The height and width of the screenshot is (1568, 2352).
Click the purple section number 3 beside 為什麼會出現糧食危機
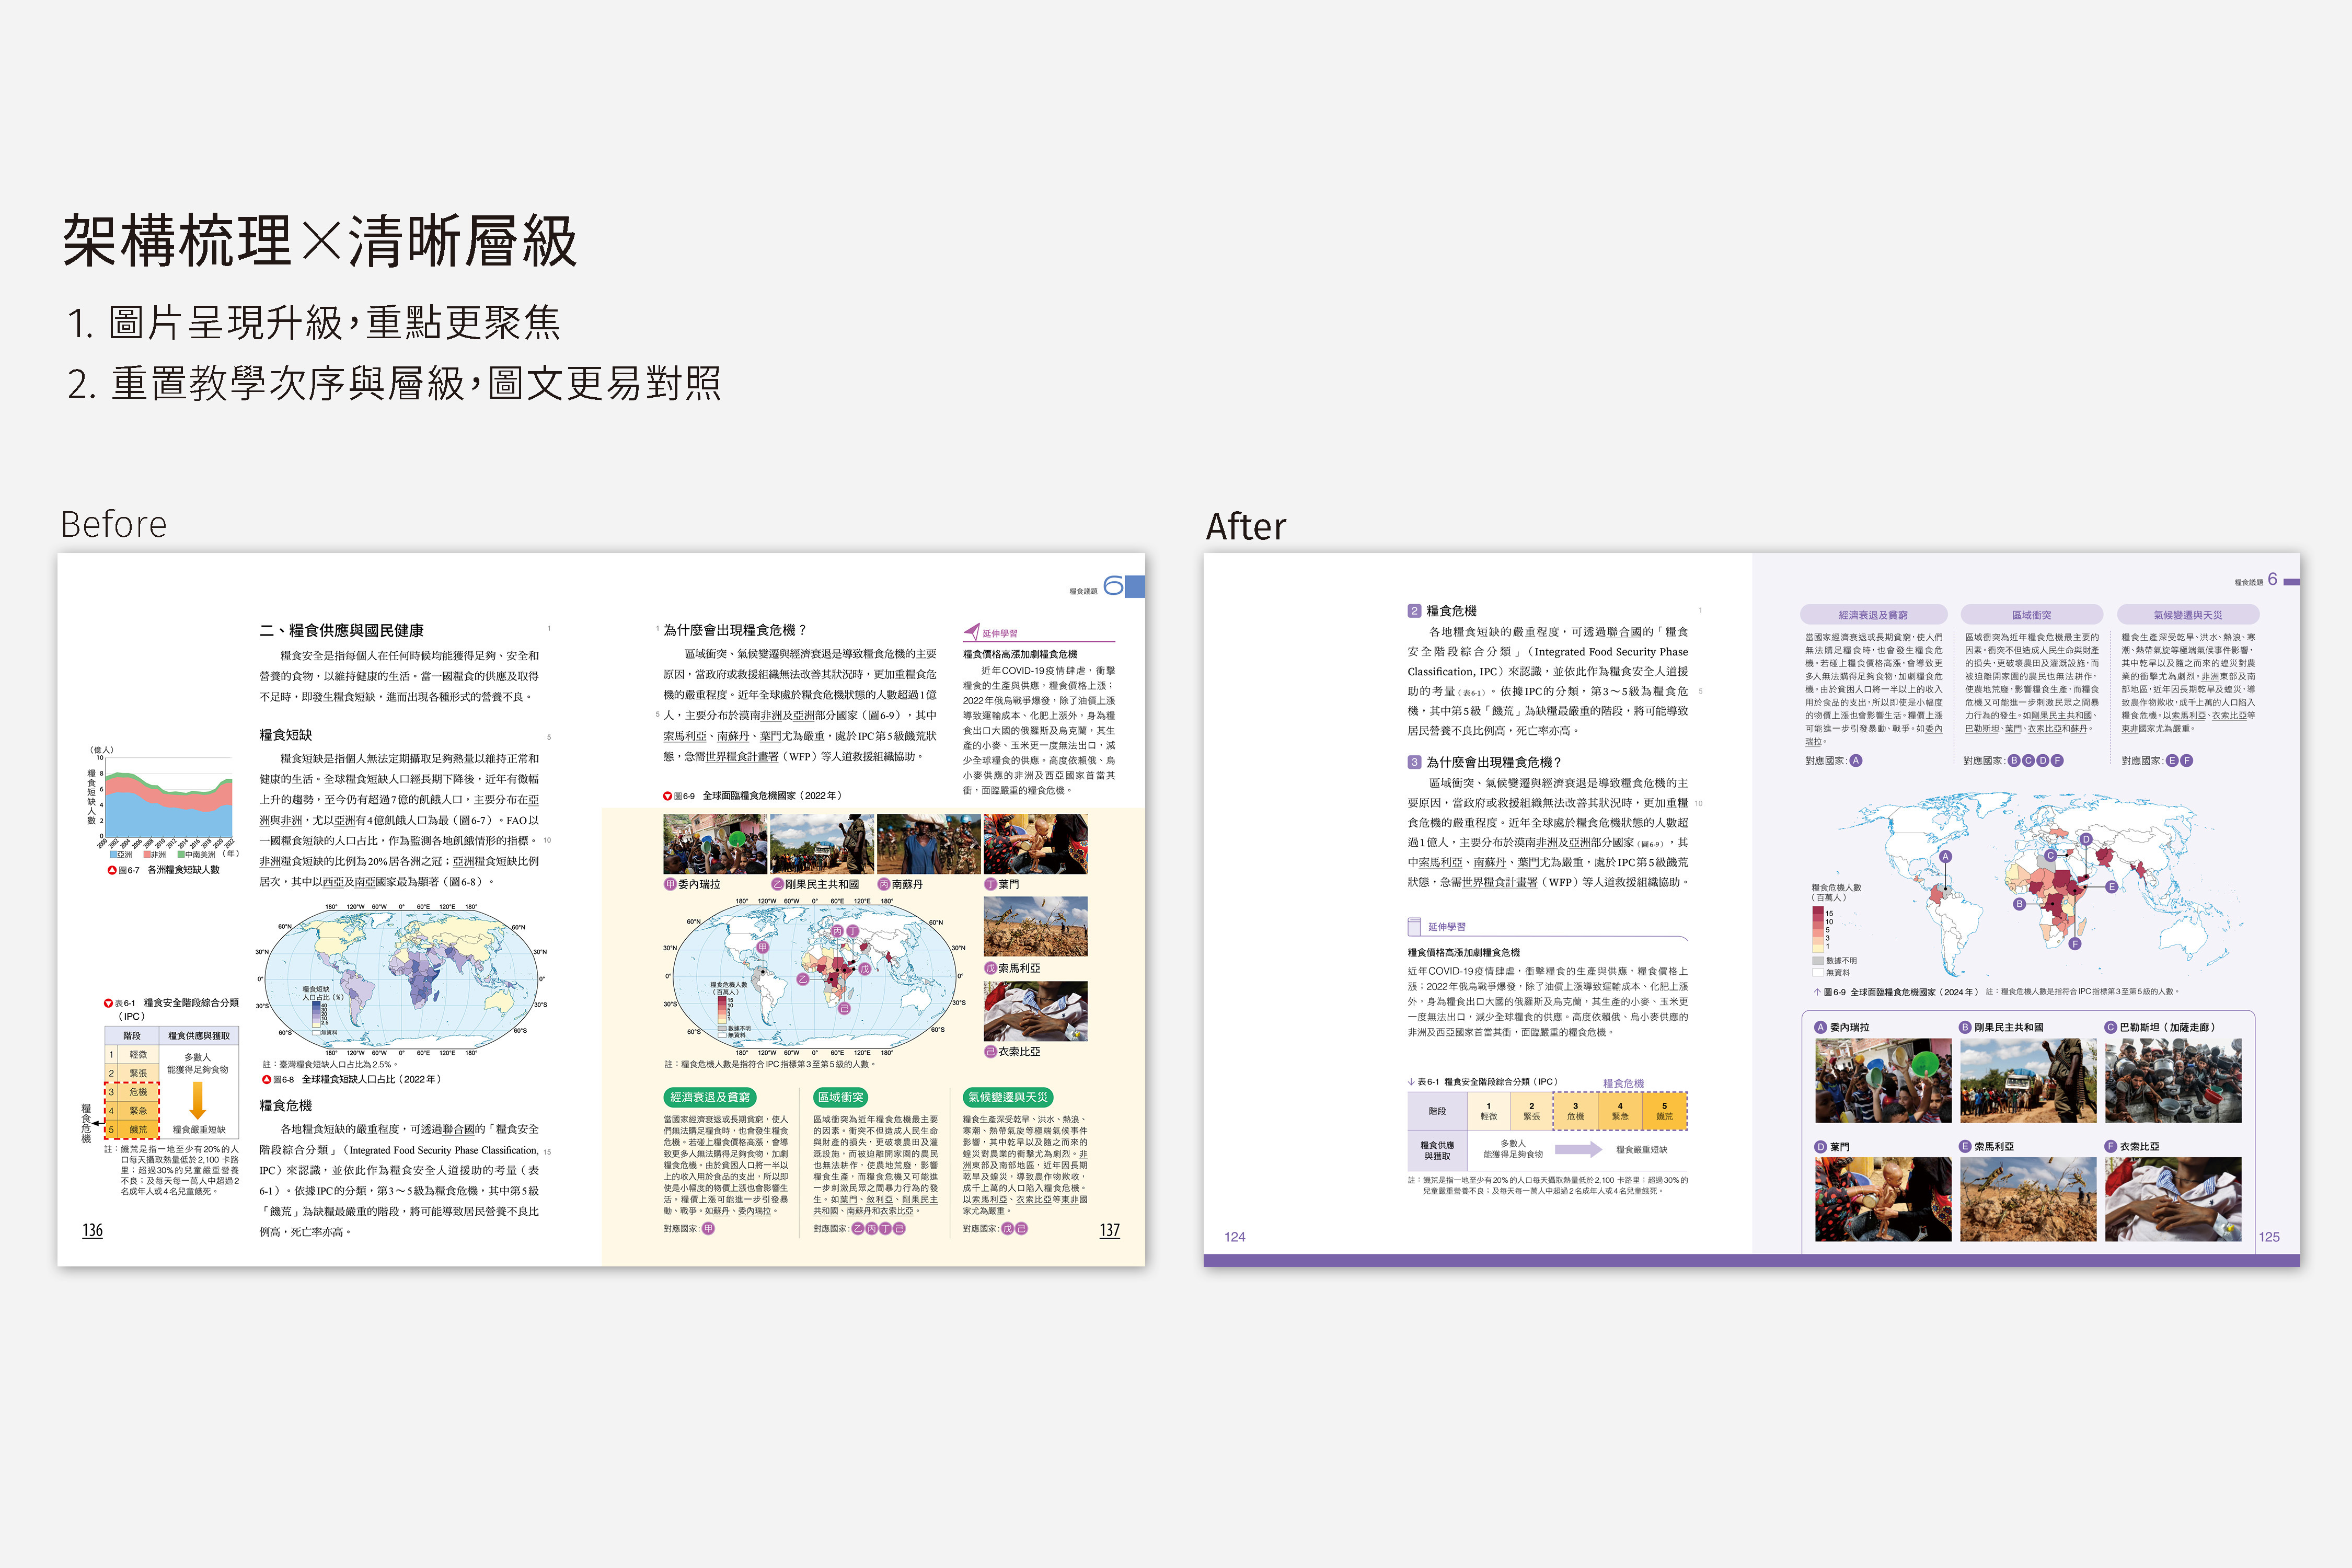(x=1414, y=761)
